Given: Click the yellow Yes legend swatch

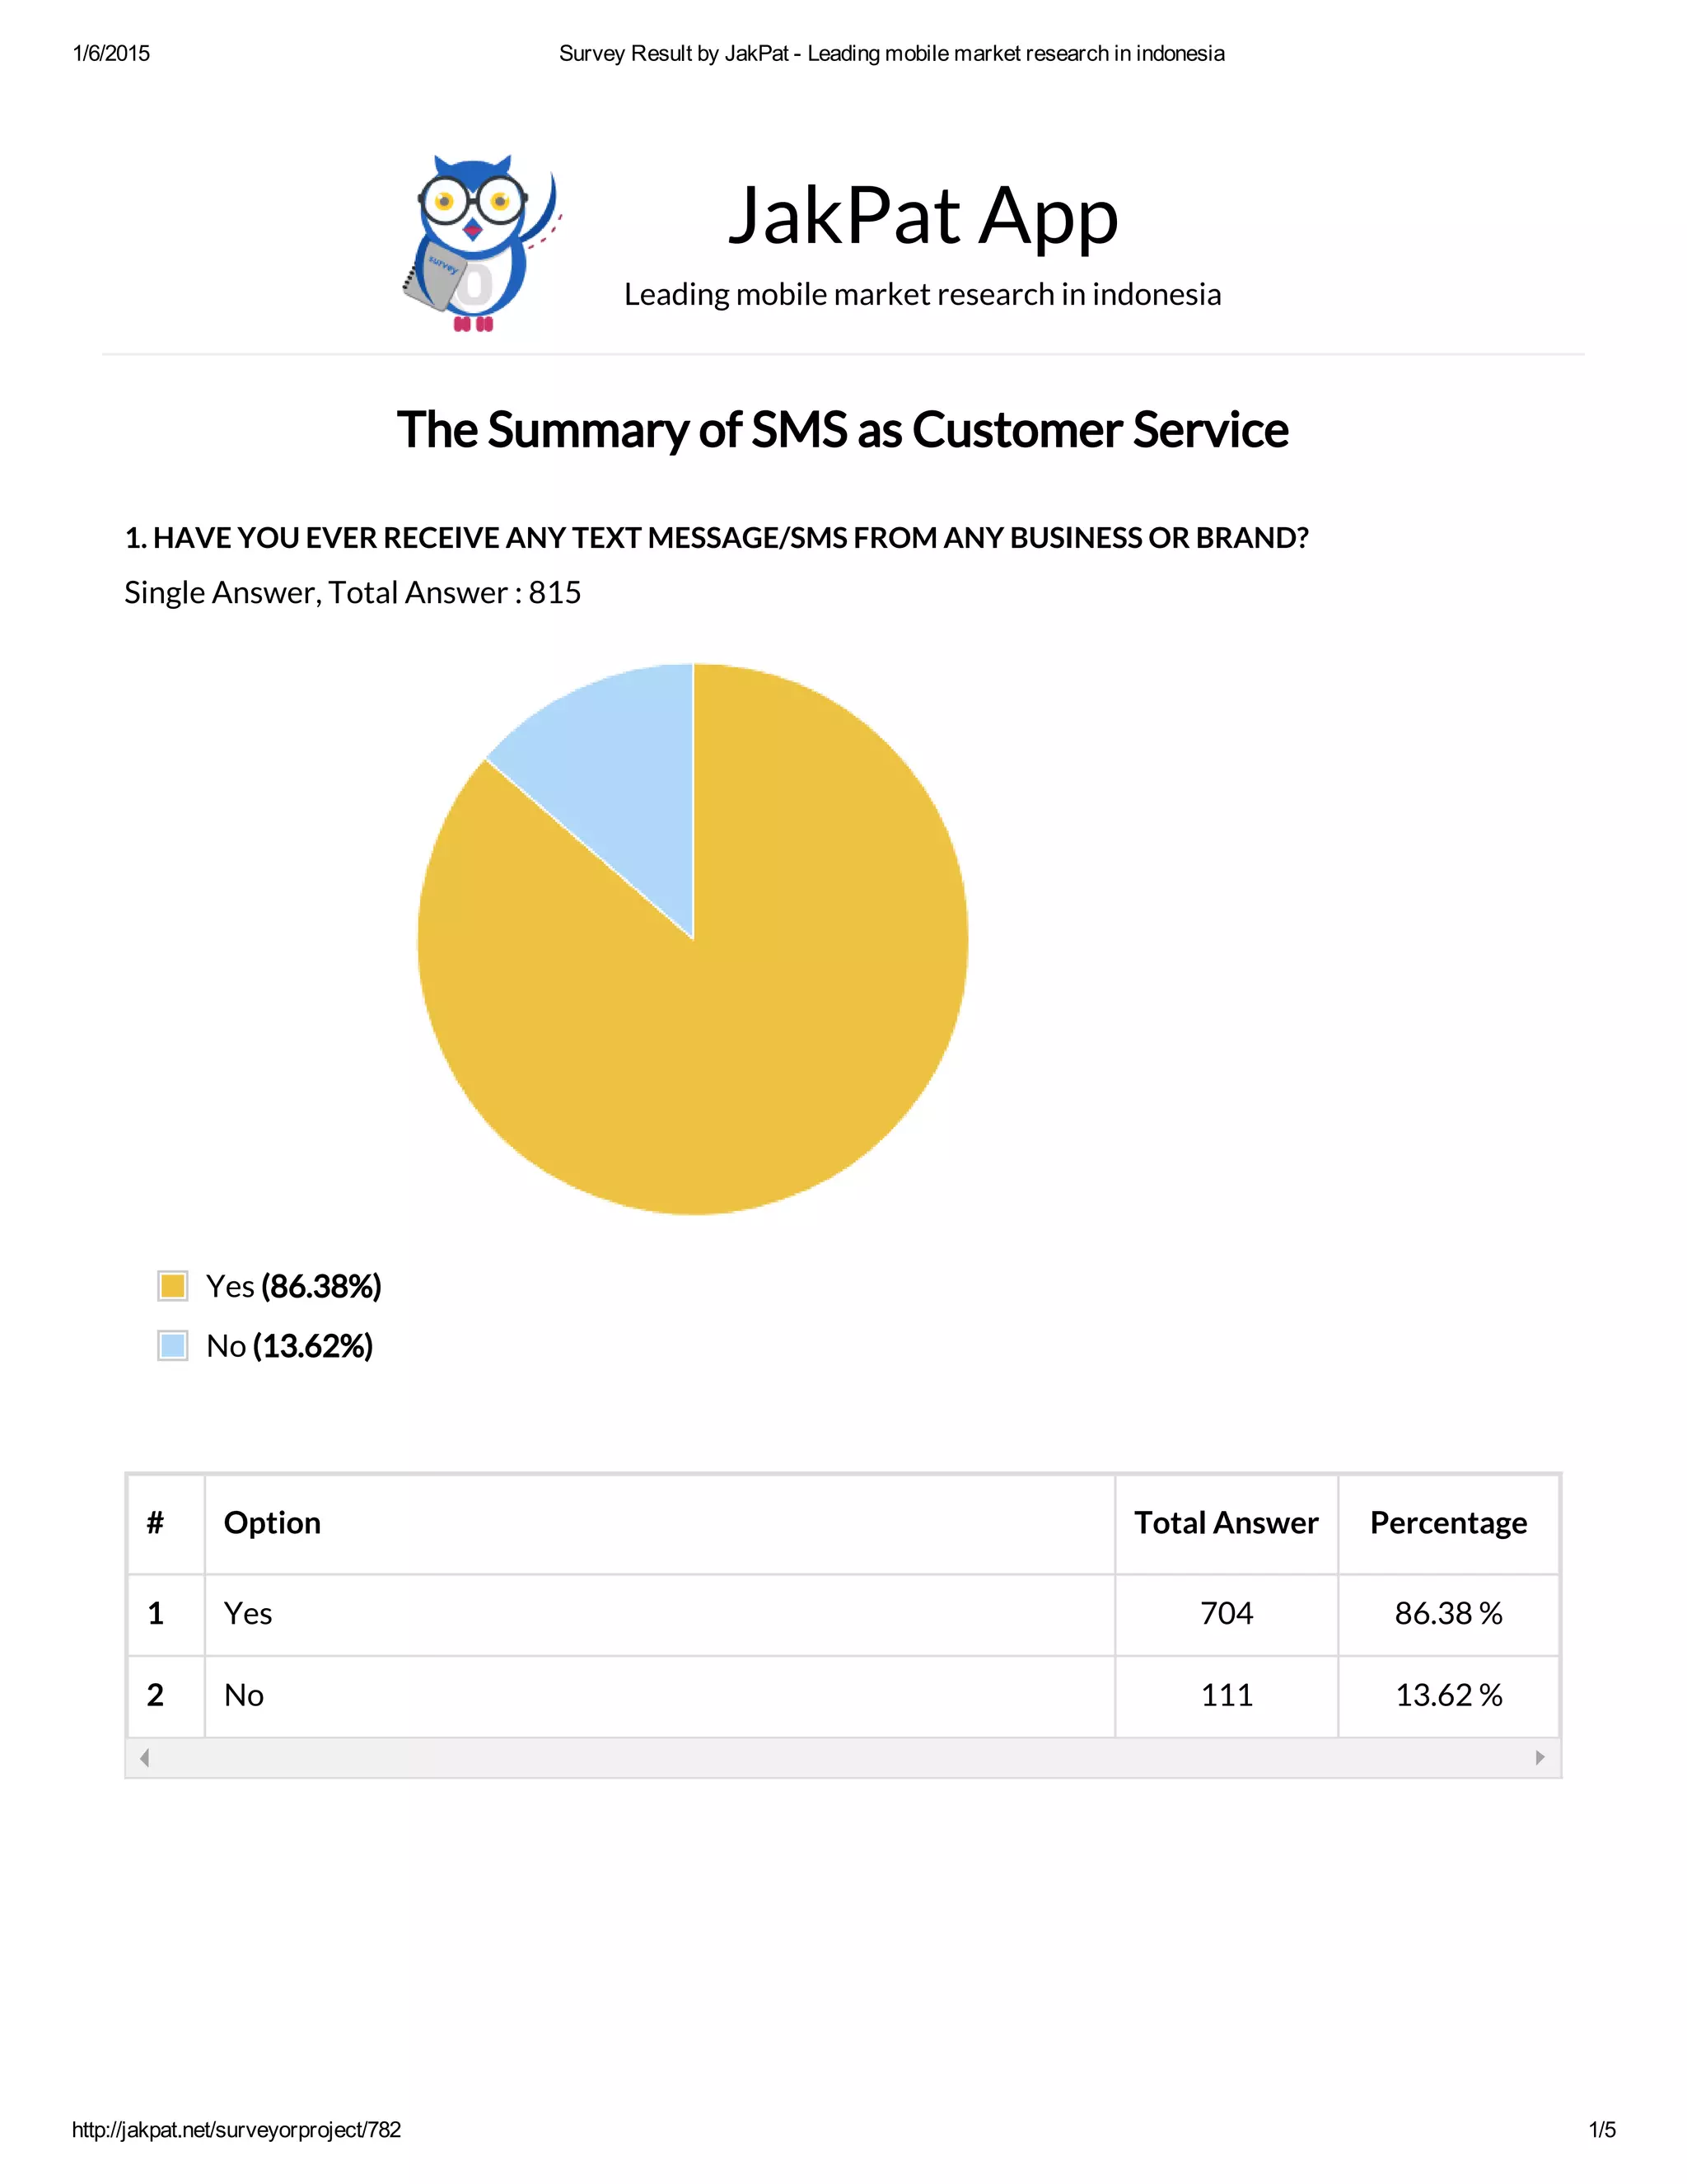Looking at the screenshot, I should point(173,1286).
